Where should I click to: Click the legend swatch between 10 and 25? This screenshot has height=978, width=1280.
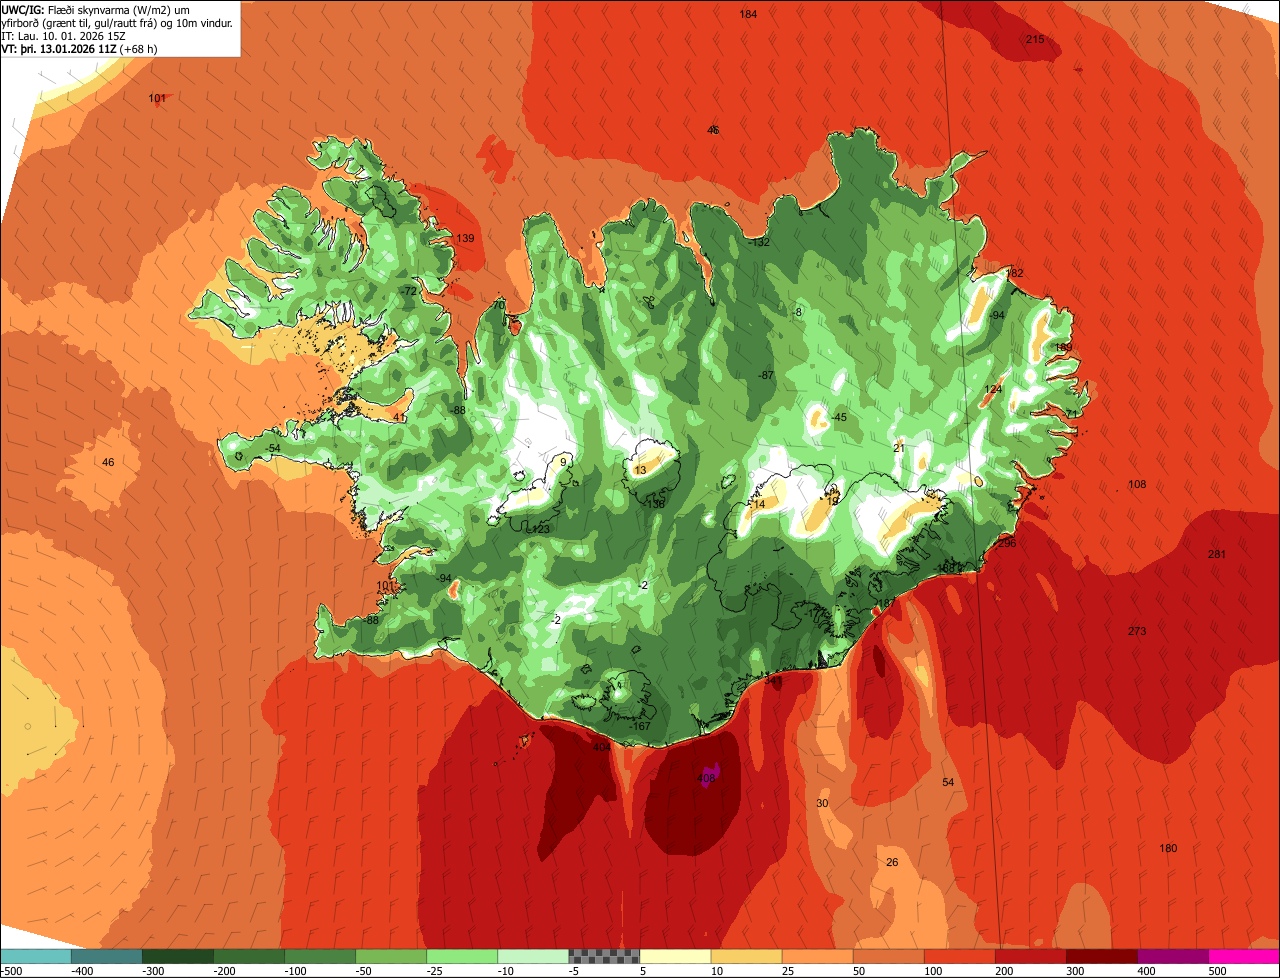coord(746,956)
